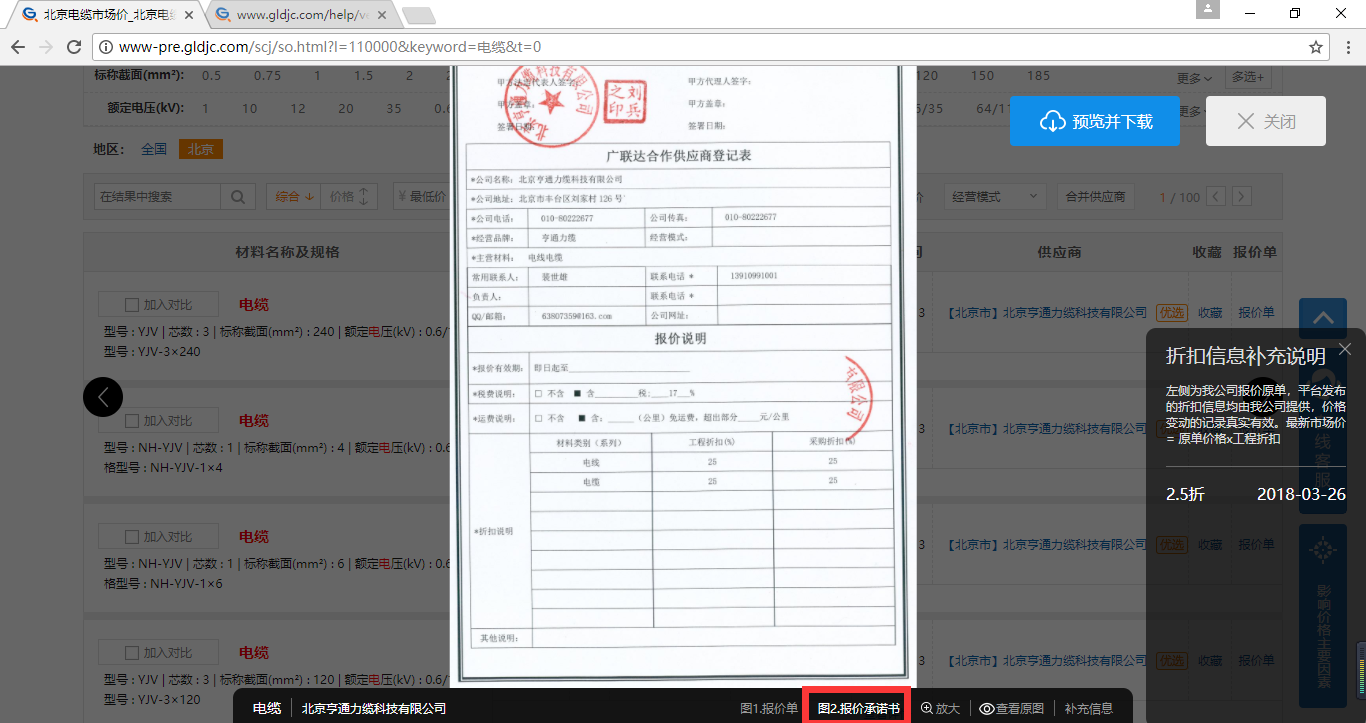Click browser forward arrow

[x=46, y=47]
